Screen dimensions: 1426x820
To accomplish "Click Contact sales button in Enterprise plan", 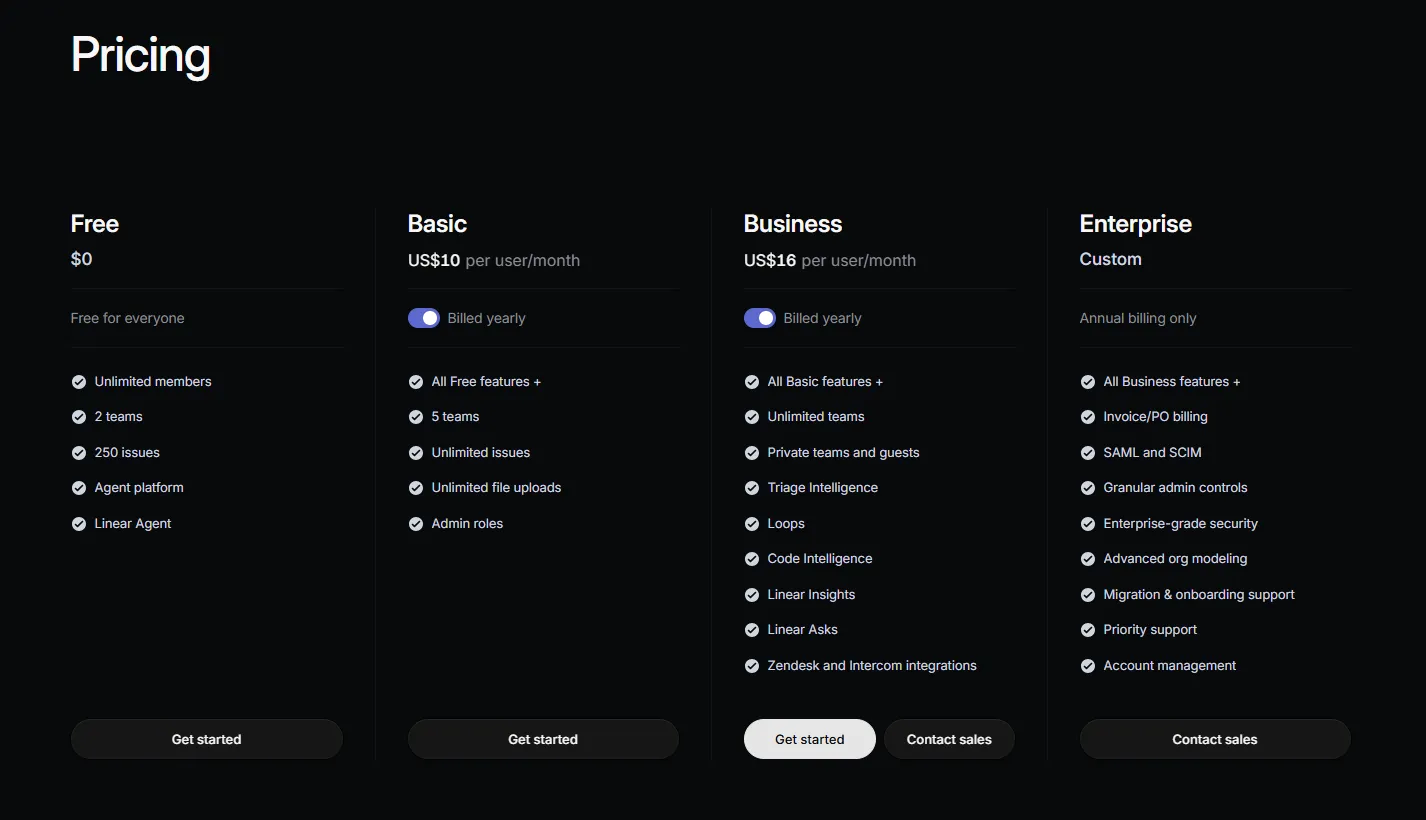I will click(x=1215, y=739).
